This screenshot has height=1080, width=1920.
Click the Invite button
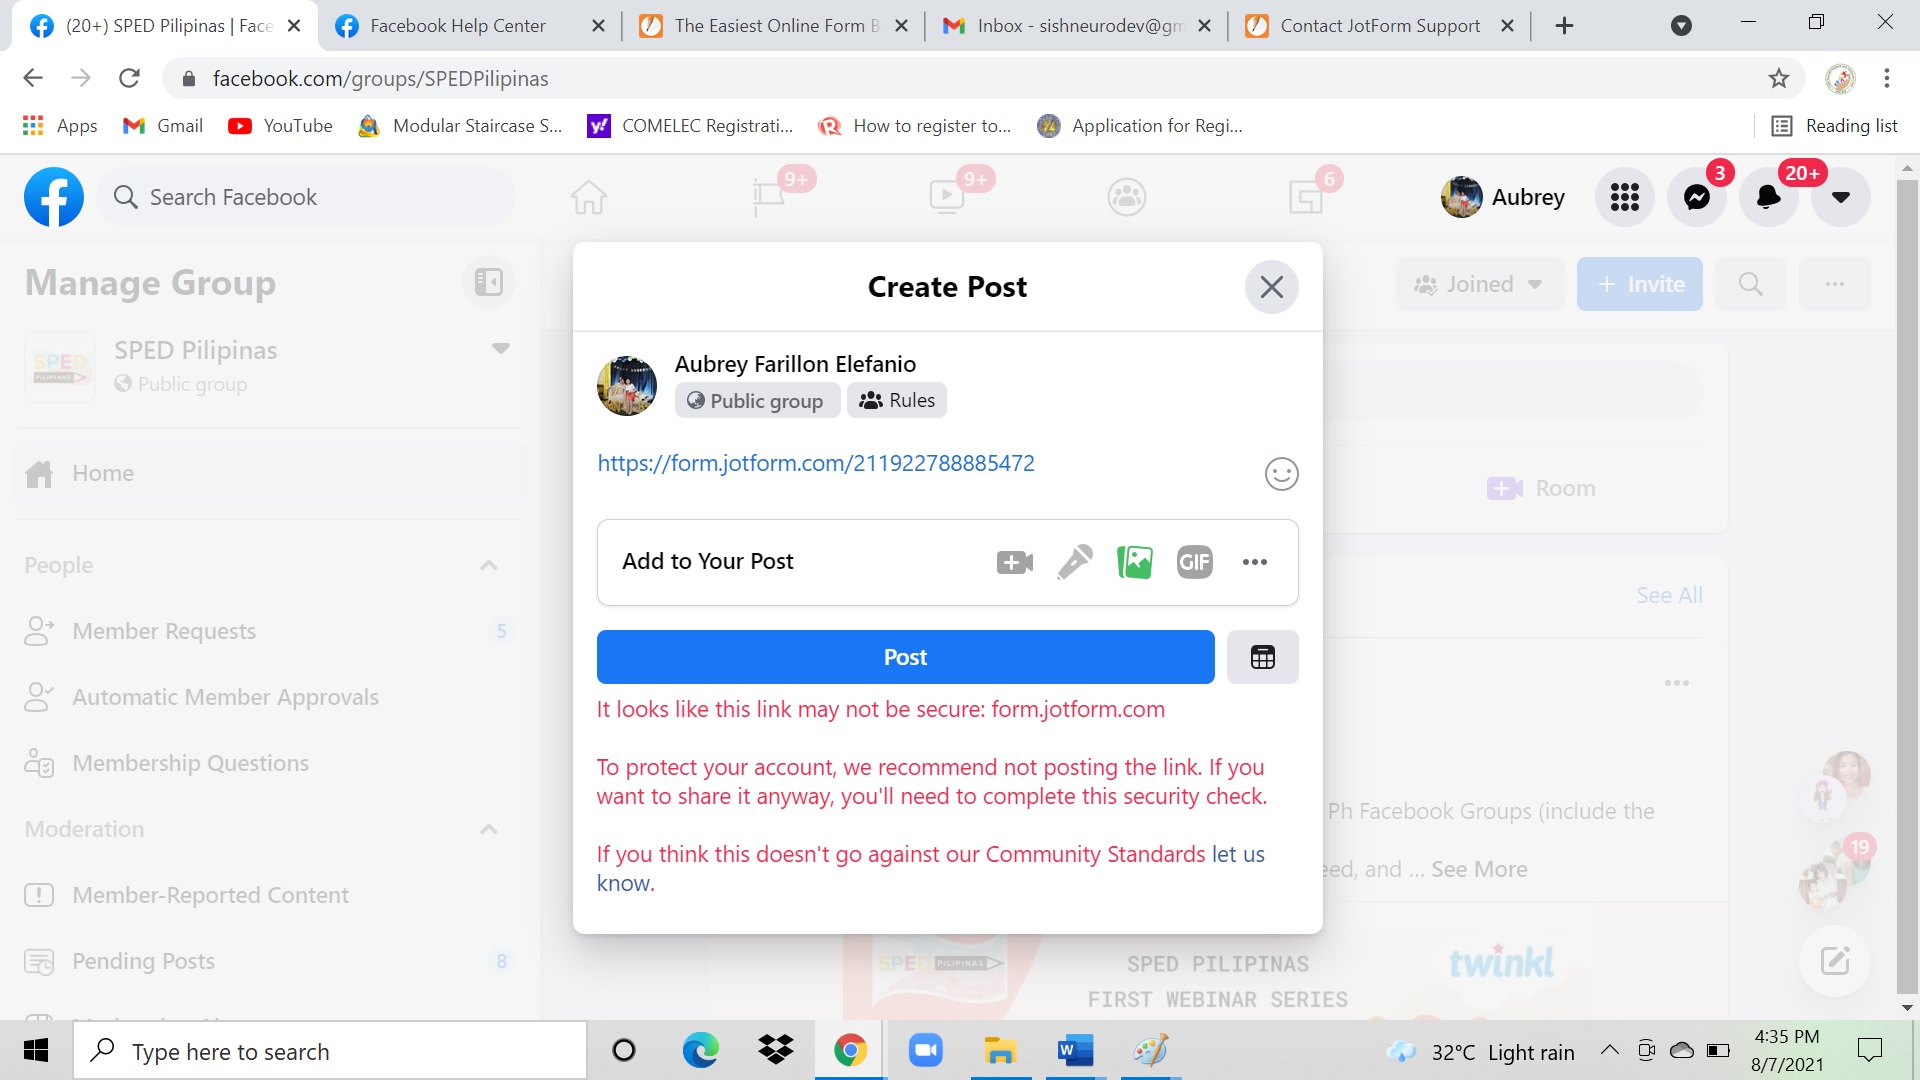pyautogui.click(x=1640, y=284)
